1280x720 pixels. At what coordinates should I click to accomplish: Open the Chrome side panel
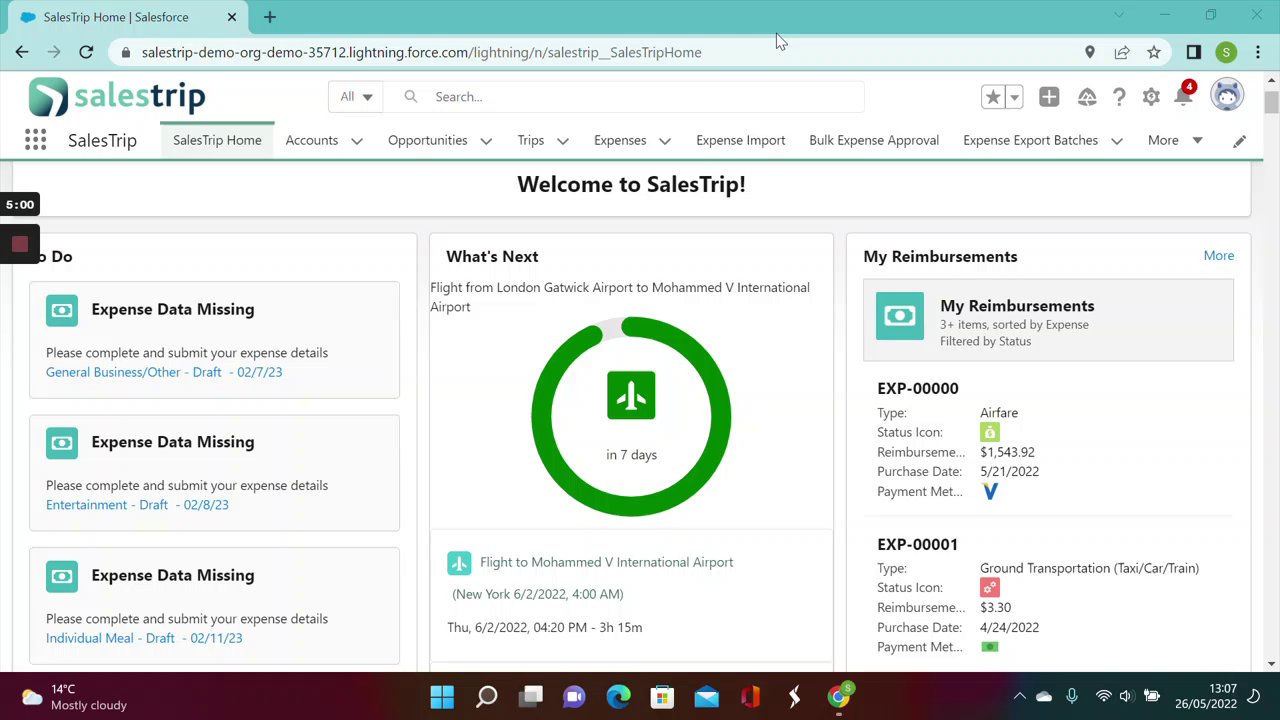[1193, 52]
